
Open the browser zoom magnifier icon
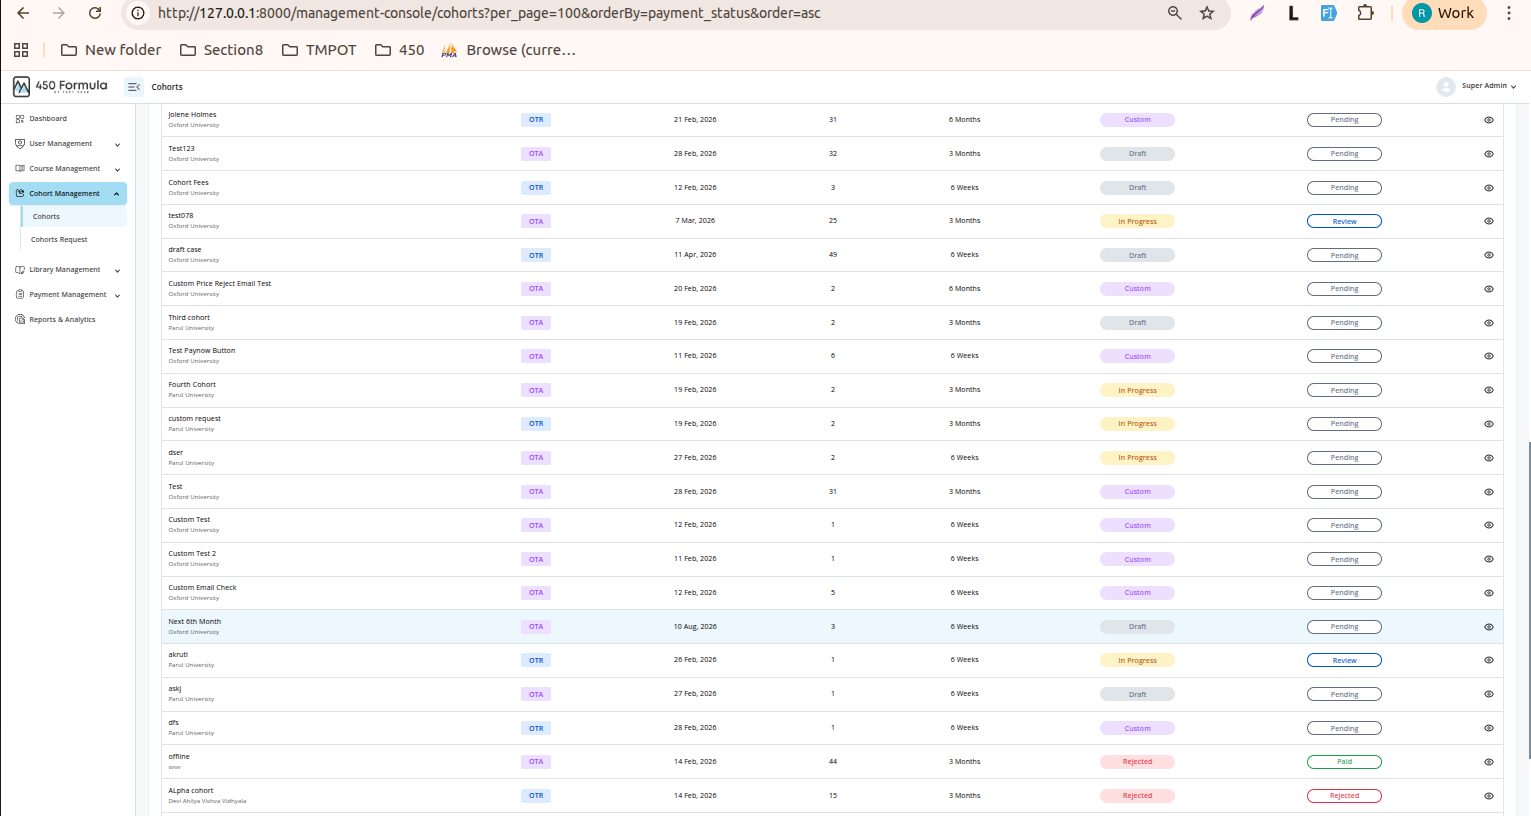click(x=1175, y=13)
